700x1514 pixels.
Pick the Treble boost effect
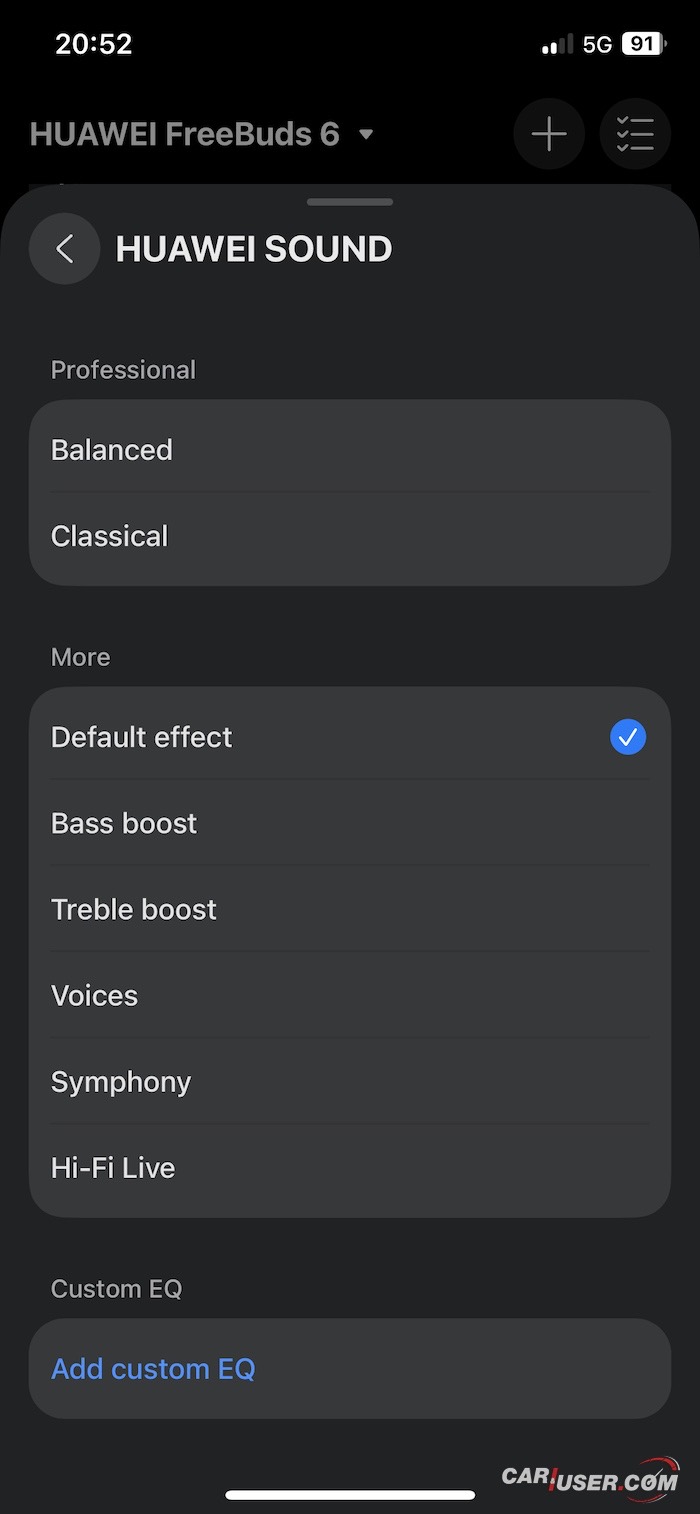[x=134, y=910]
